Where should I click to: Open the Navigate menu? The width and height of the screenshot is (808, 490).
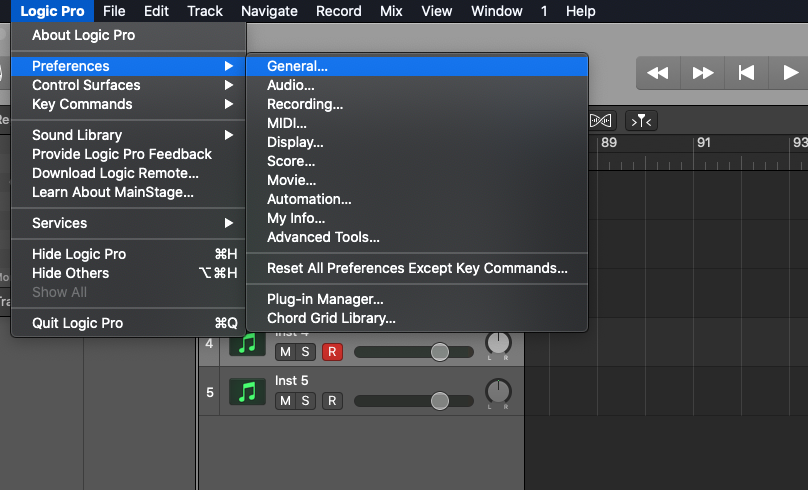pos(269,11)
